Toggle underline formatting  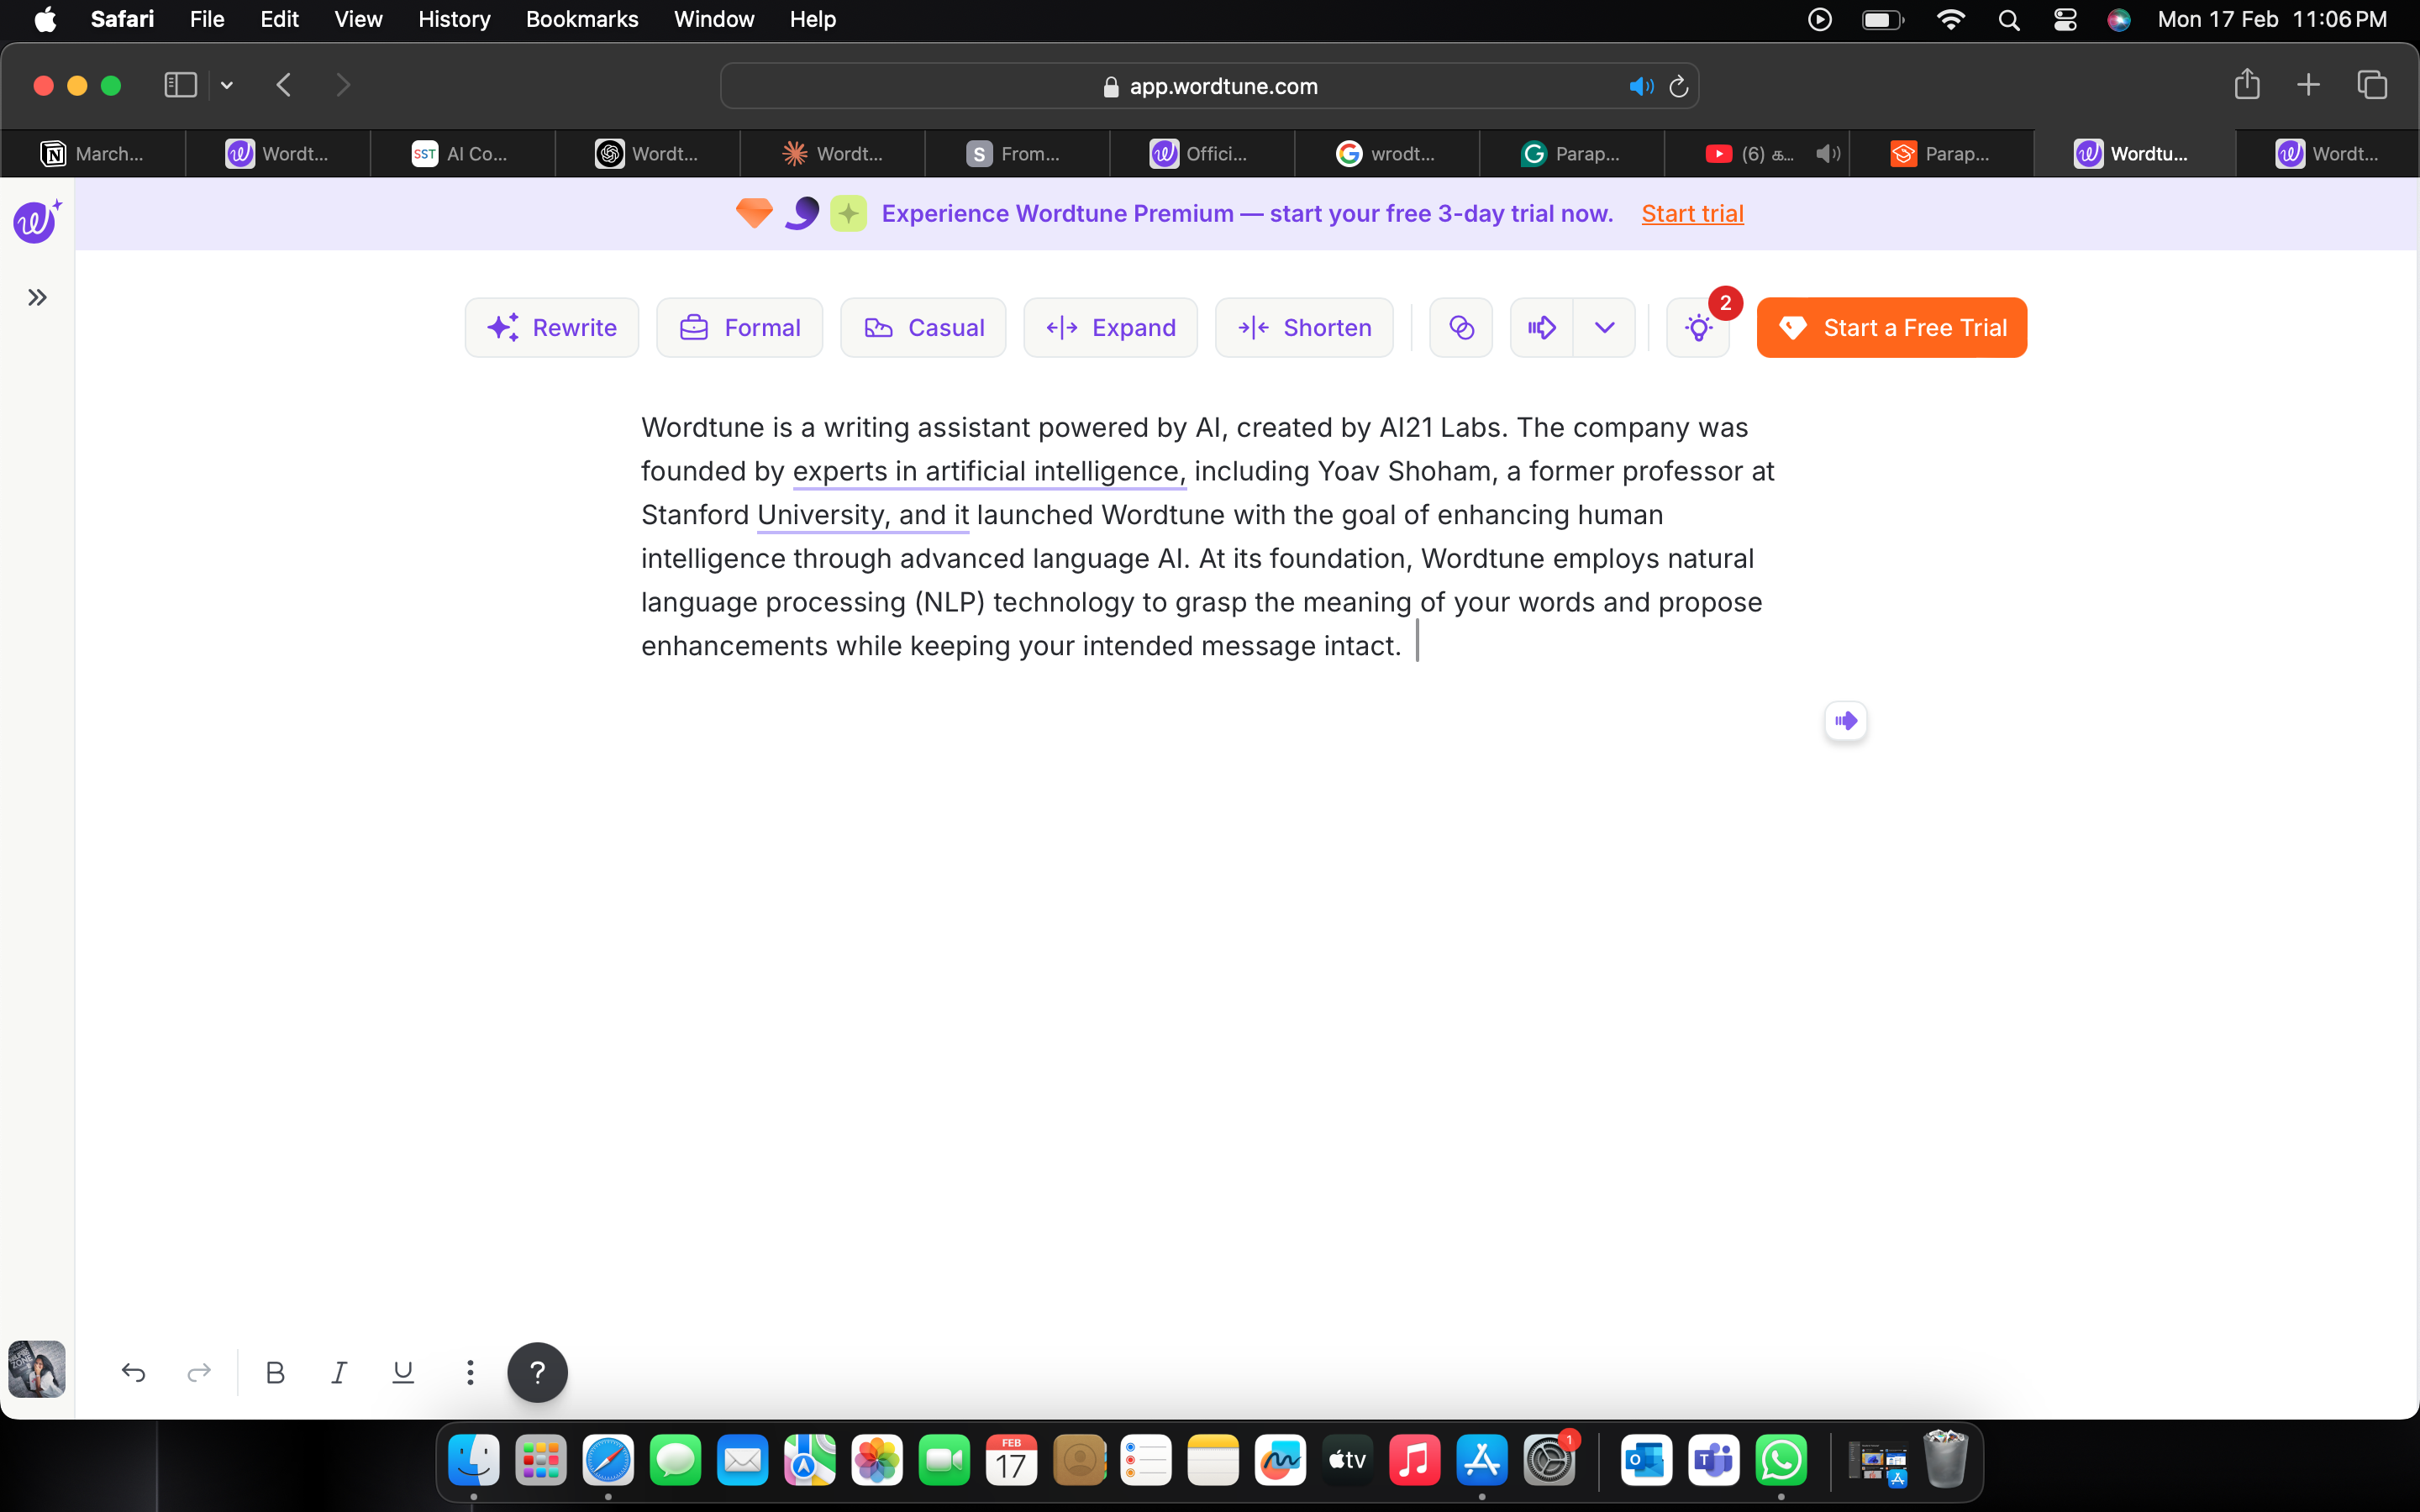403,1372
